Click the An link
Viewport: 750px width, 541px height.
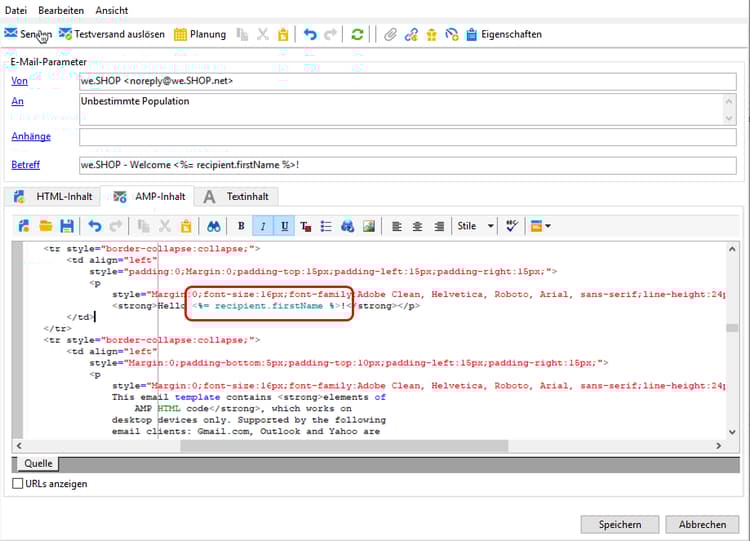coord(17,101)
